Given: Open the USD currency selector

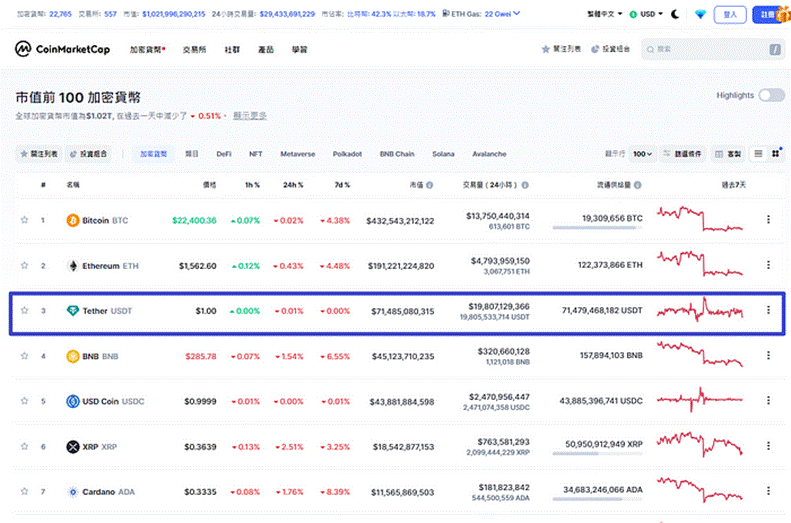Looking at the screenshot, I should (650, 15).
